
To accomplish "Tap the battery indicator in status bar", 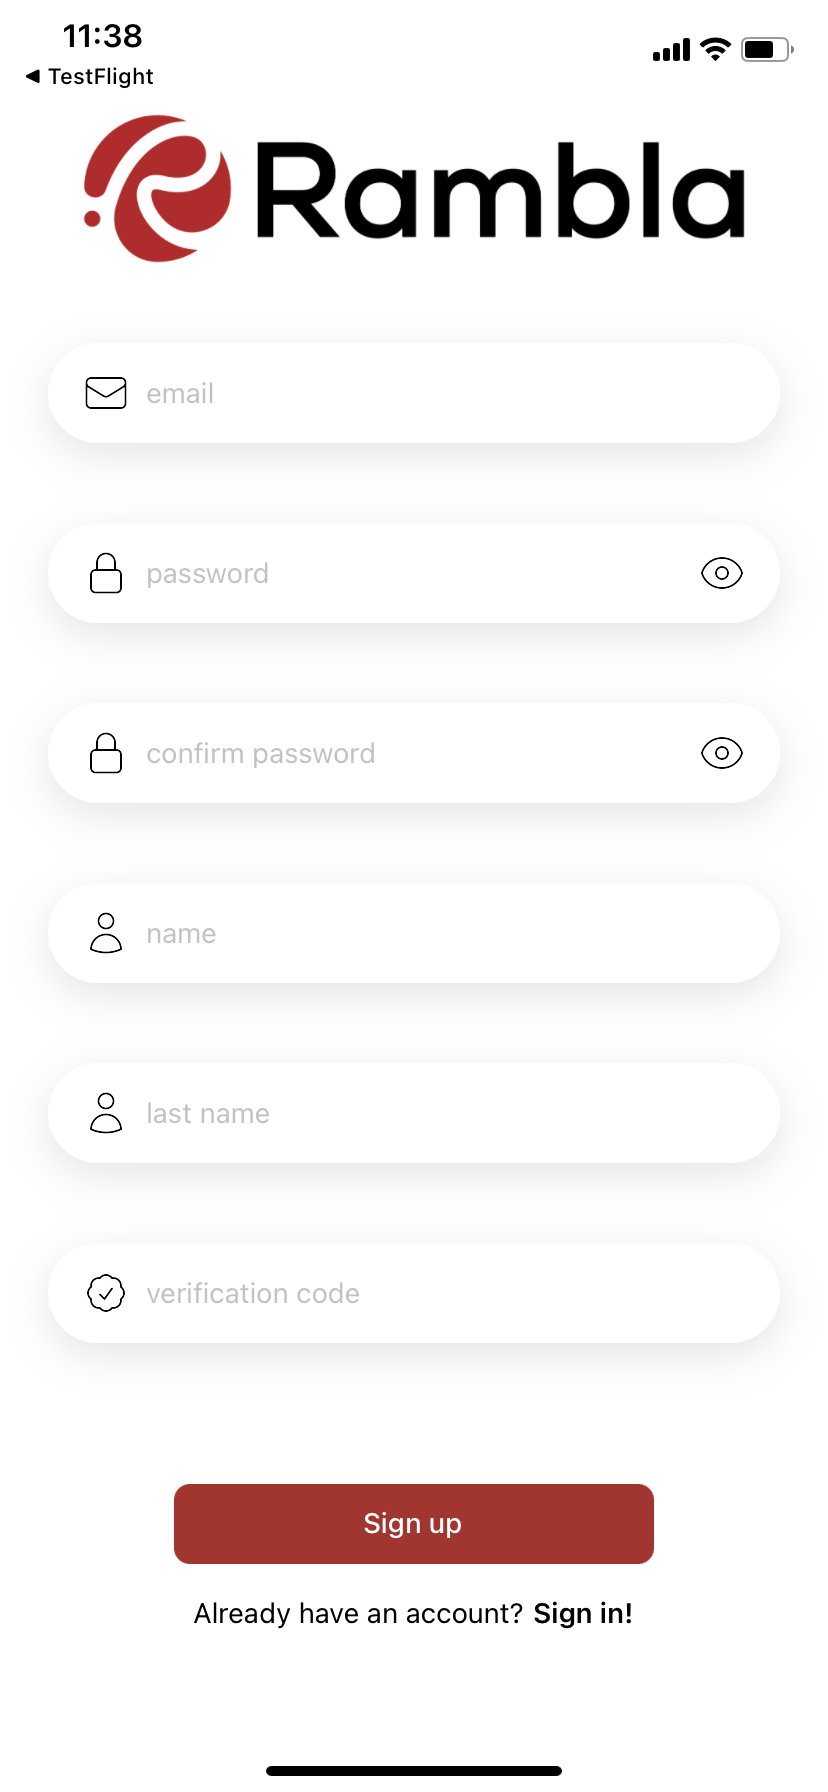I will point(766,49).
